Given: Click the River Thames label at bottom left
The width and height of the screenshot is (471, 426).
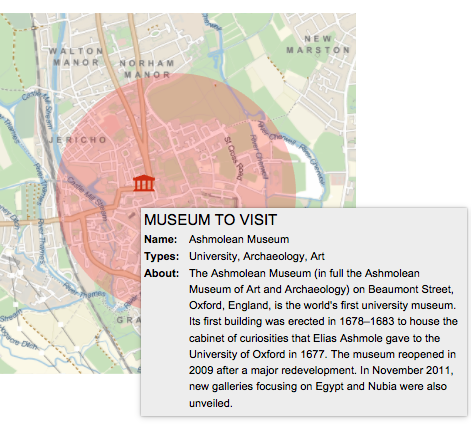Looking at the screenshot, I should tap(84, 290).
